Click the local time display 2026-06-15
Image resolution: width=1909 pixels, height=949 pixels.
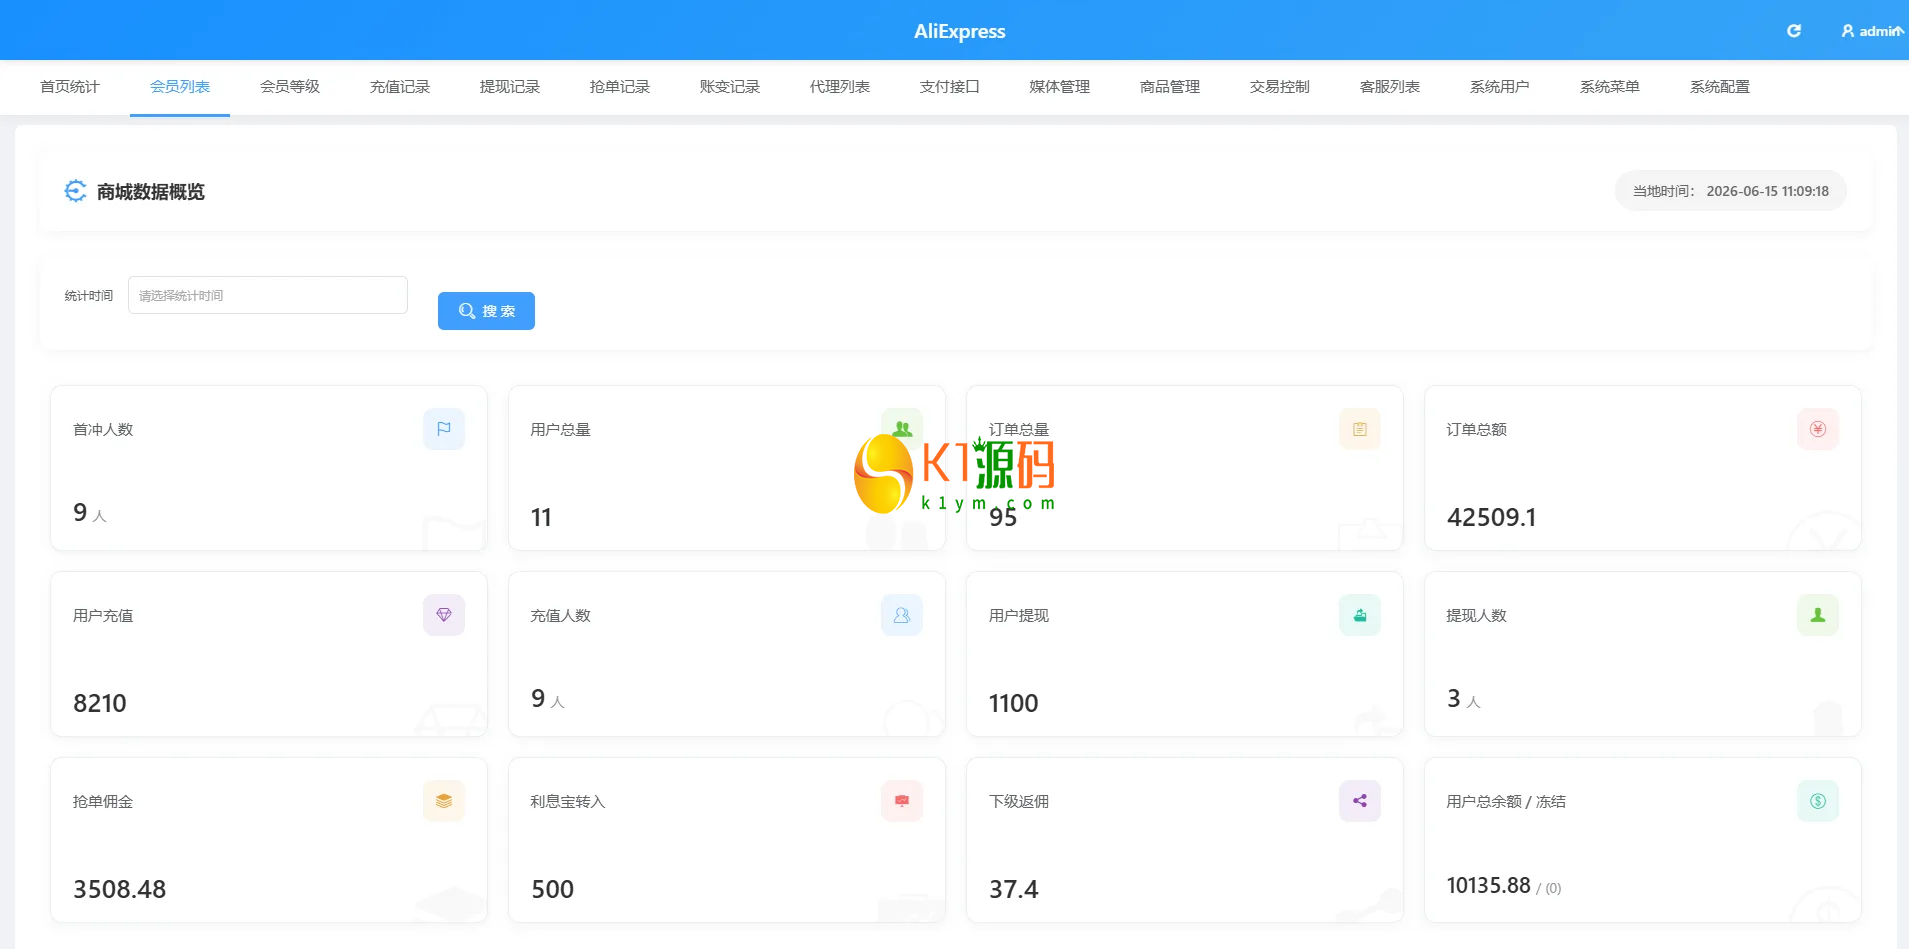click(1730, 191)
